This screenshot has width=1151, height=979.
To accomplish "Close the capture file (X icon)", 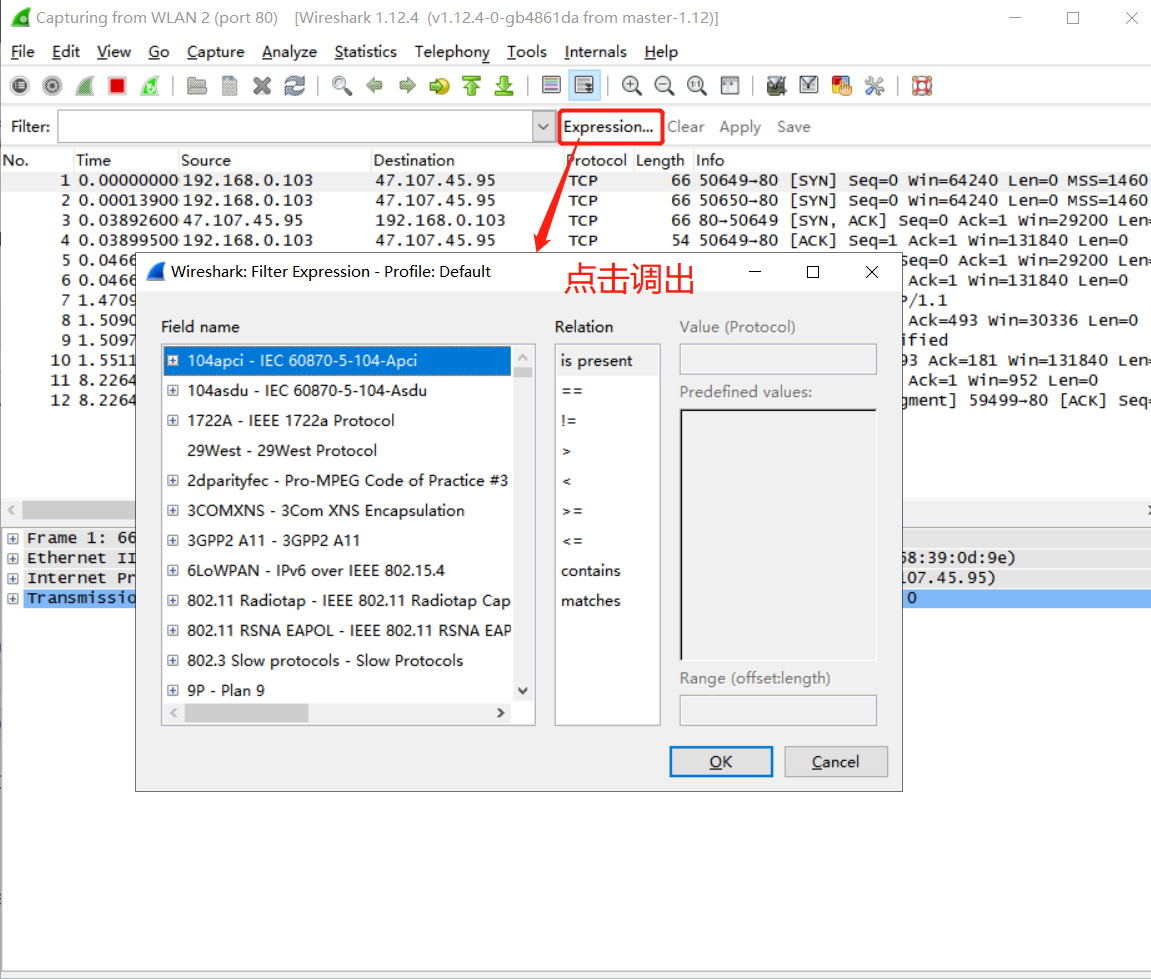I will 262,86.
